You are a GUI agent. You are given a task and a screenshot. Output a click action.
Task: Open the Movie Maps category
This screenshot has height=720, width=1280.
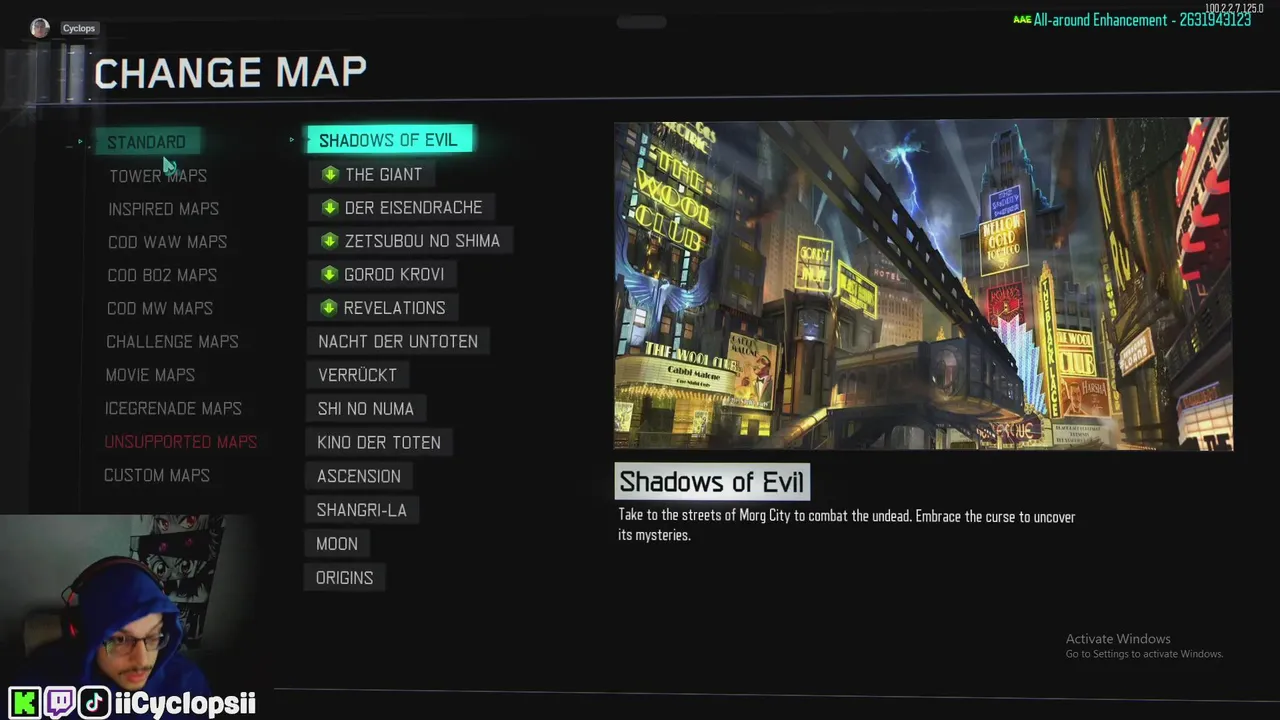150,375
